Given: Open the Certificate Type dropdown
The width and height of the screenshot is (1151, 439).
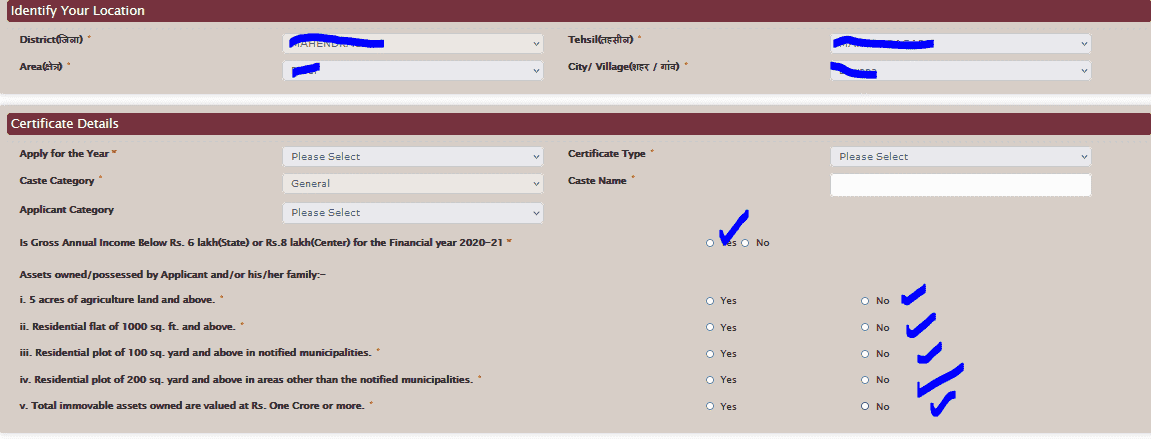Looking at the screenshot, I should [960, 157].
